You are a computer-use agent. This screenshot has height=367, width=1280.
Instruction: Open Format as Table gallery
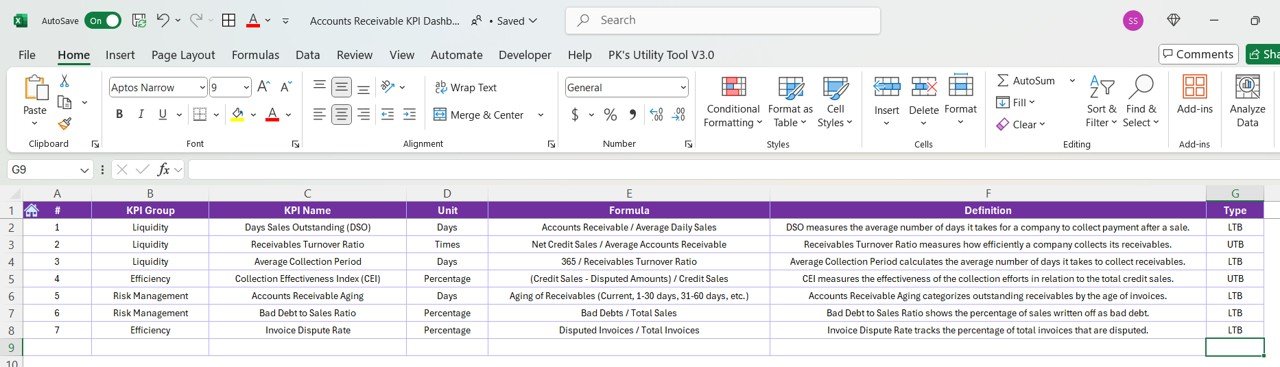tap(790, 102)
